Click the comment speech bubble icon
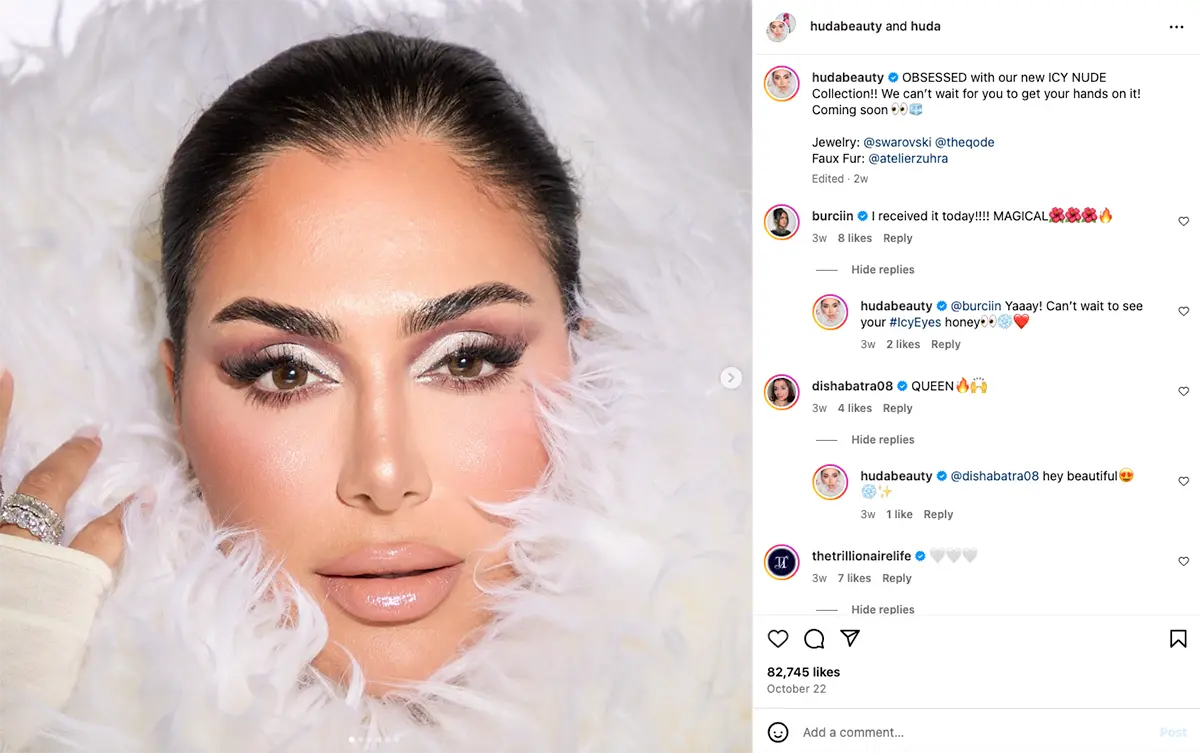This screenshot has width=1200, height=753. 814,639
